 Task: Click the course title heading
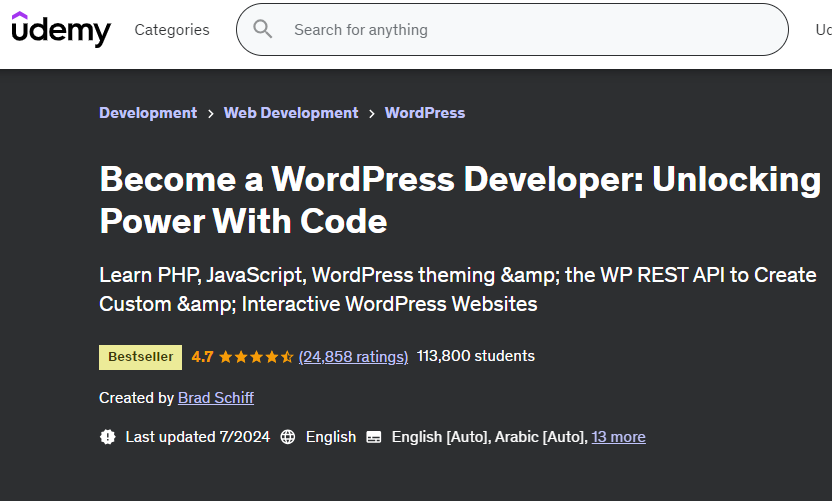[460, 200]
